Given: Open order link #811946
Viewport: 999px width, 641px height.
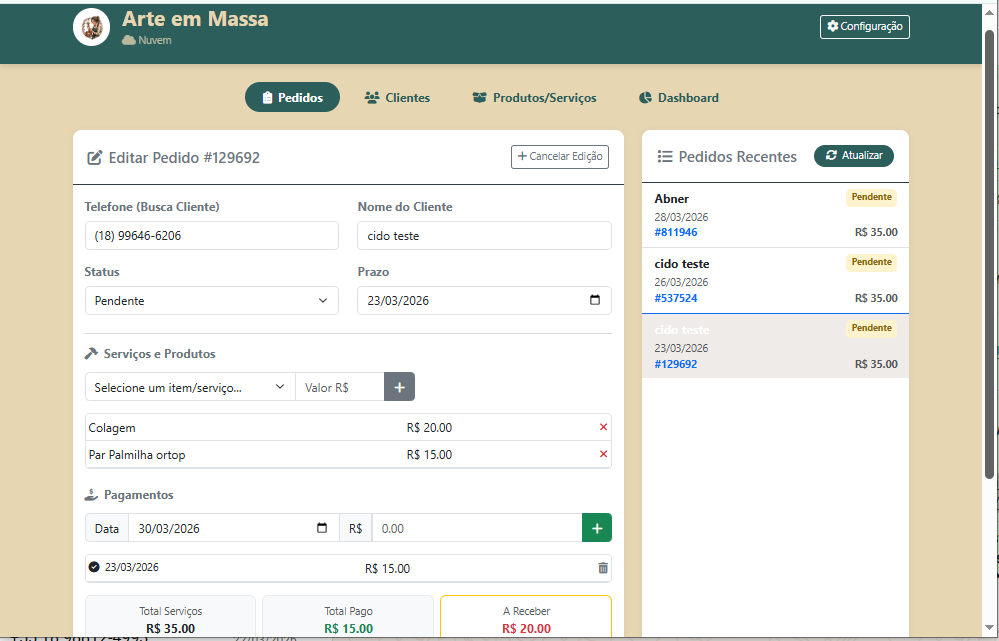Looking at the screenshot, I should 676,232.
